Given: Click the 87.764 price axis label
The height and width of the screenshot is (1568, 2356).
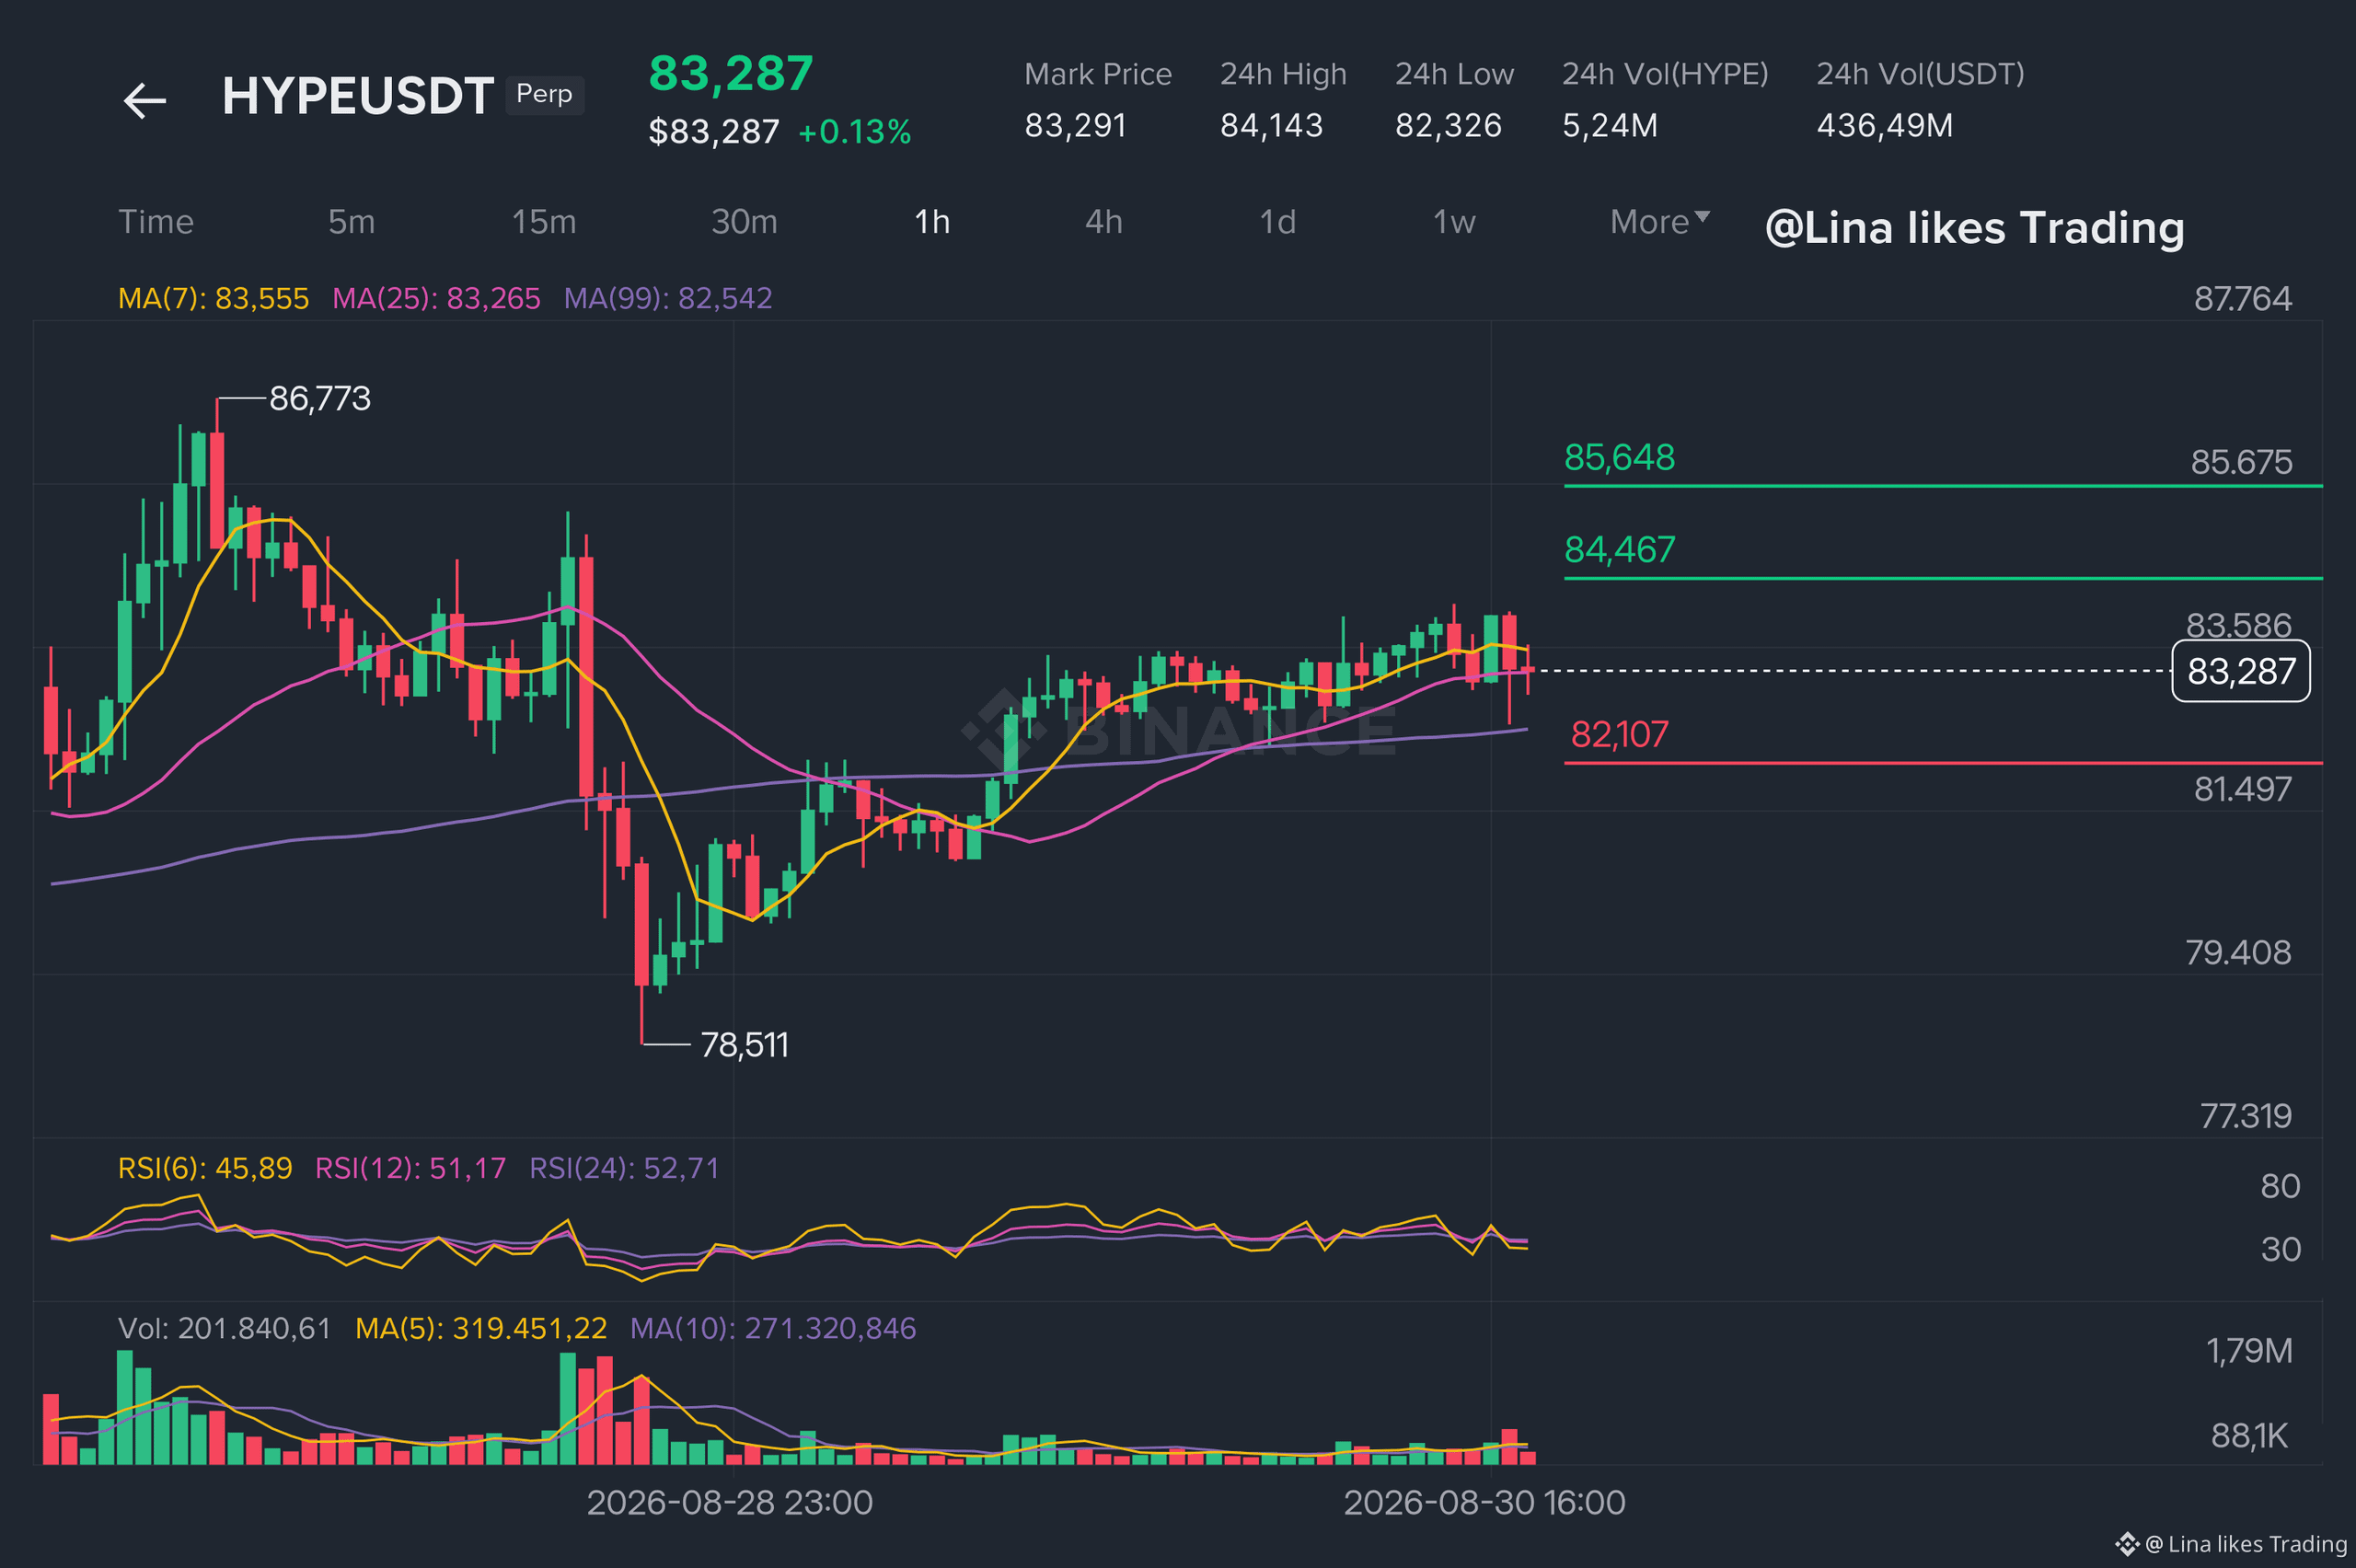Looking at the screenshot, I should click(2242, 299).
